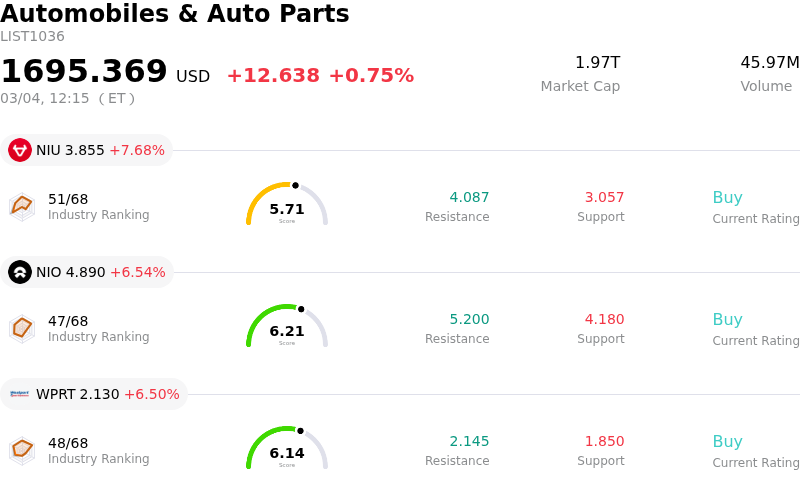Click WPRT industry ranking radar icon
Viewport: 800px width, 488px height.
22,450
